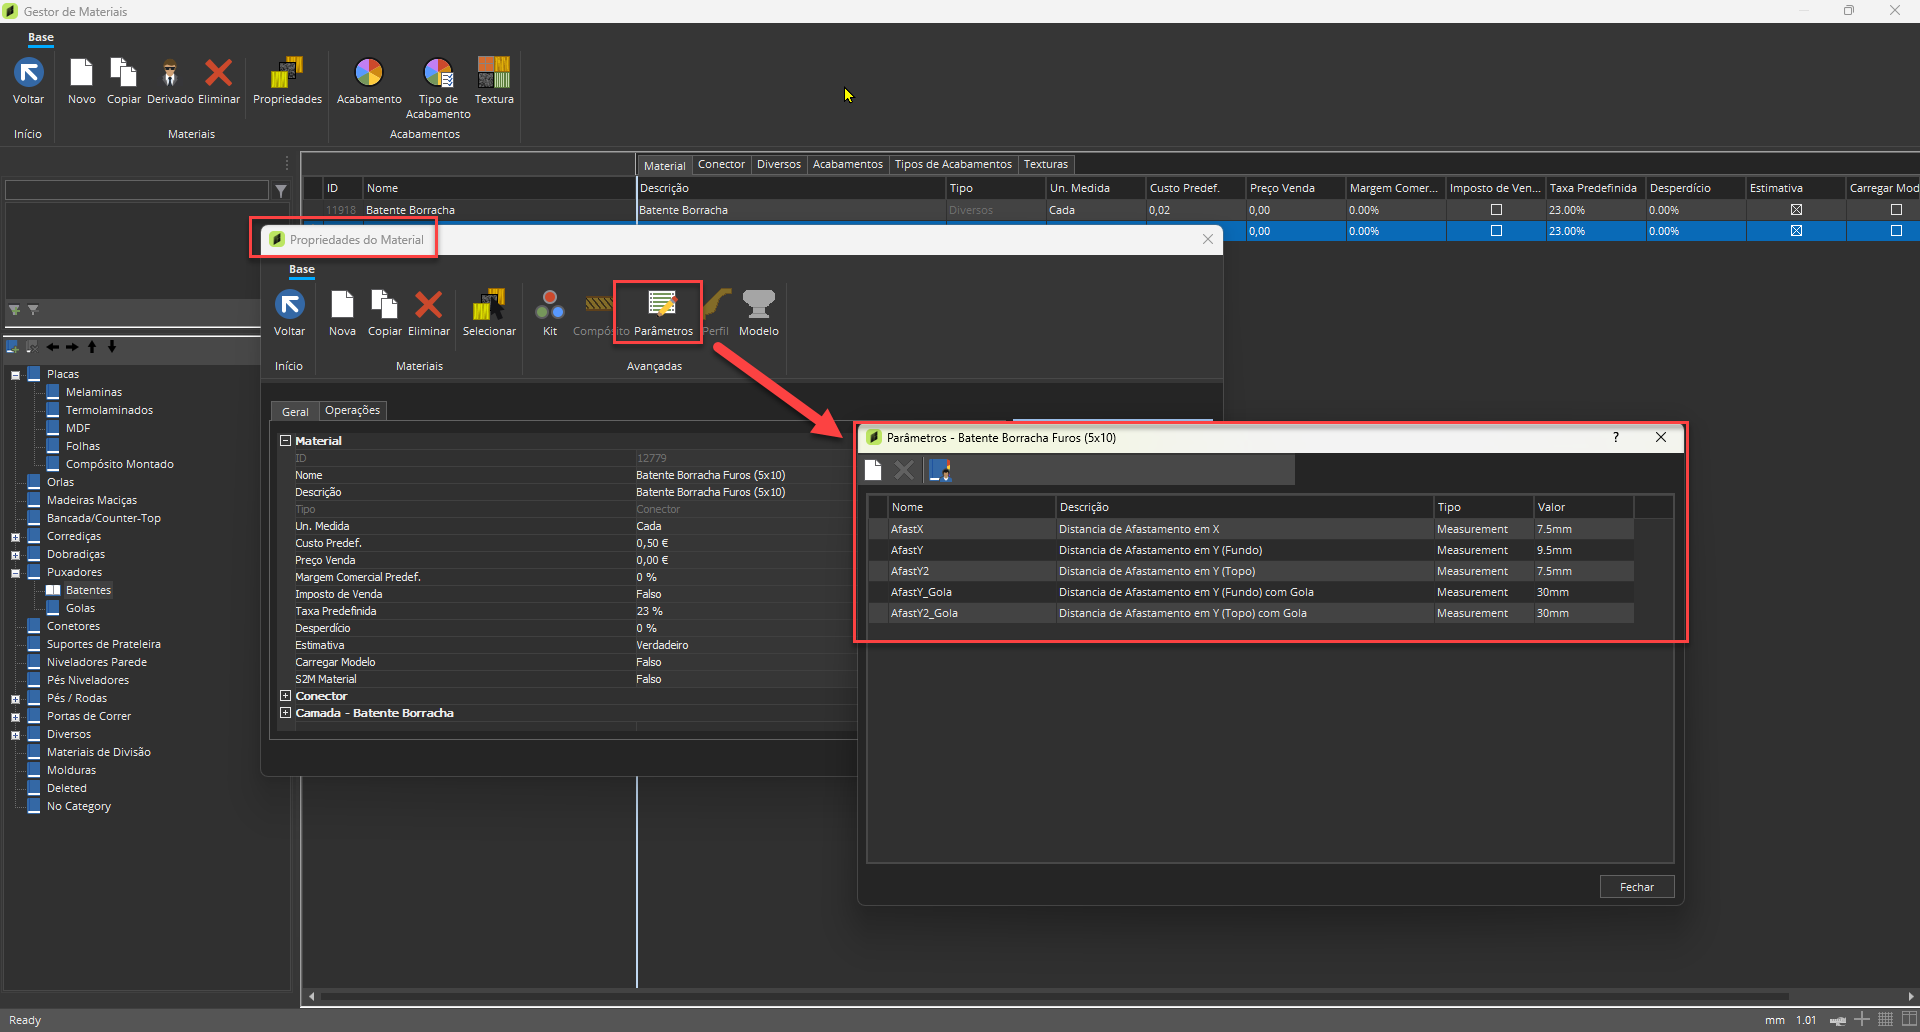
Task: Select the Golas item in the tree
Action: click(x=80, y=608)
